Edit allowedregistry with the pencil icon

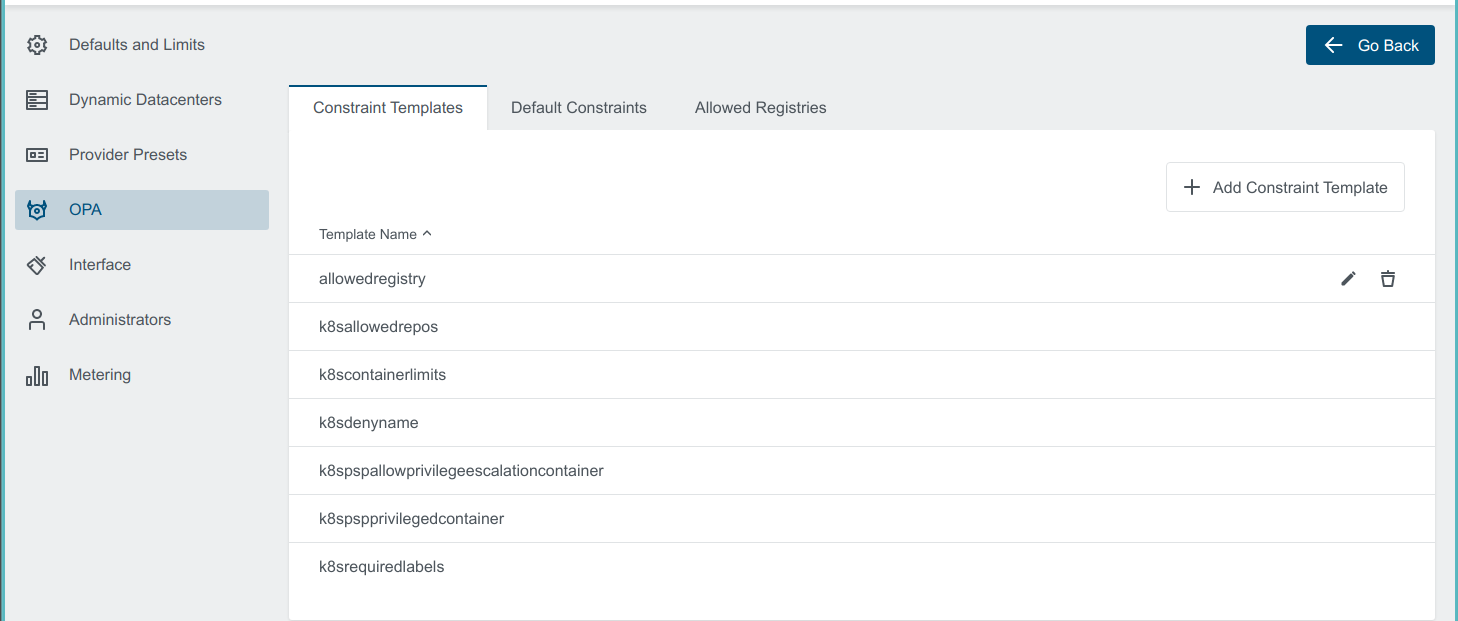coord(1348,278)
